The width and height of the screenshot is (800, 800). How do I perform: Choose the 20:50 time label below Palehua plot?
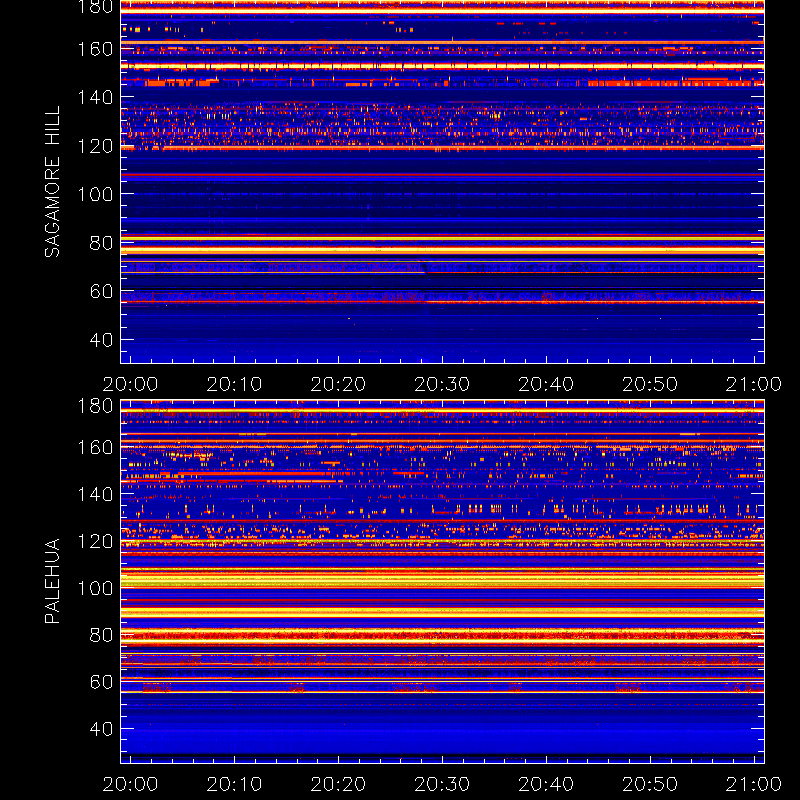(x=650, y=784)
